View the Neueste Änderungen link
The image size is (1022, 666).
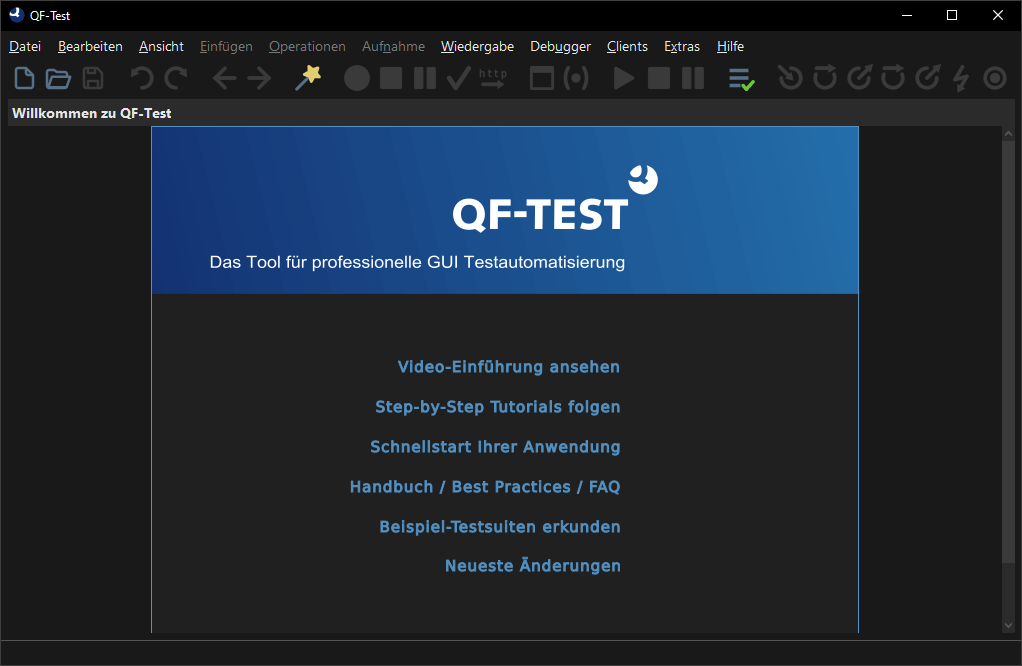tap(533, 566)
